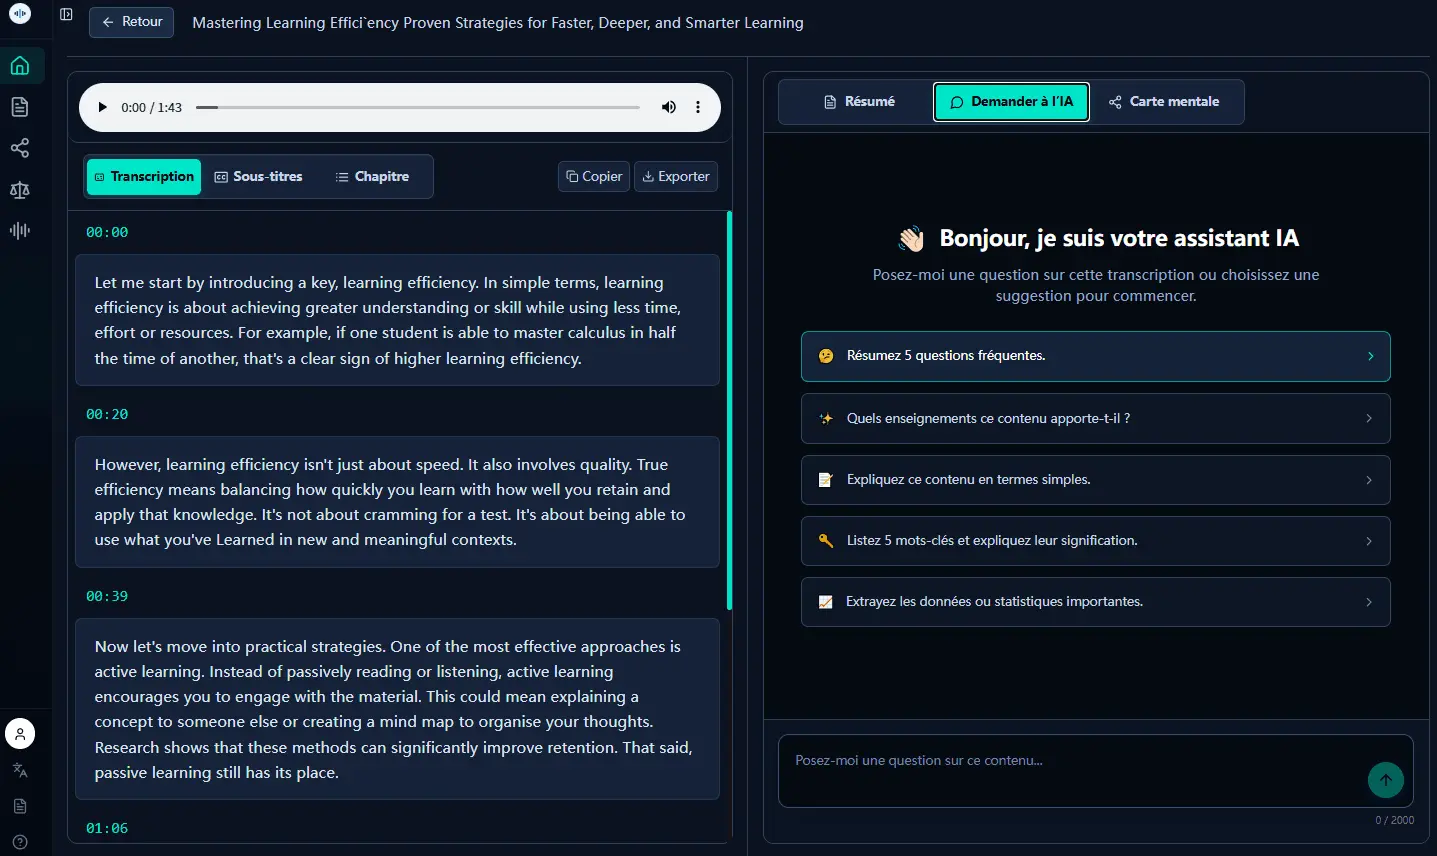Play the audio recording

point(102,107)
